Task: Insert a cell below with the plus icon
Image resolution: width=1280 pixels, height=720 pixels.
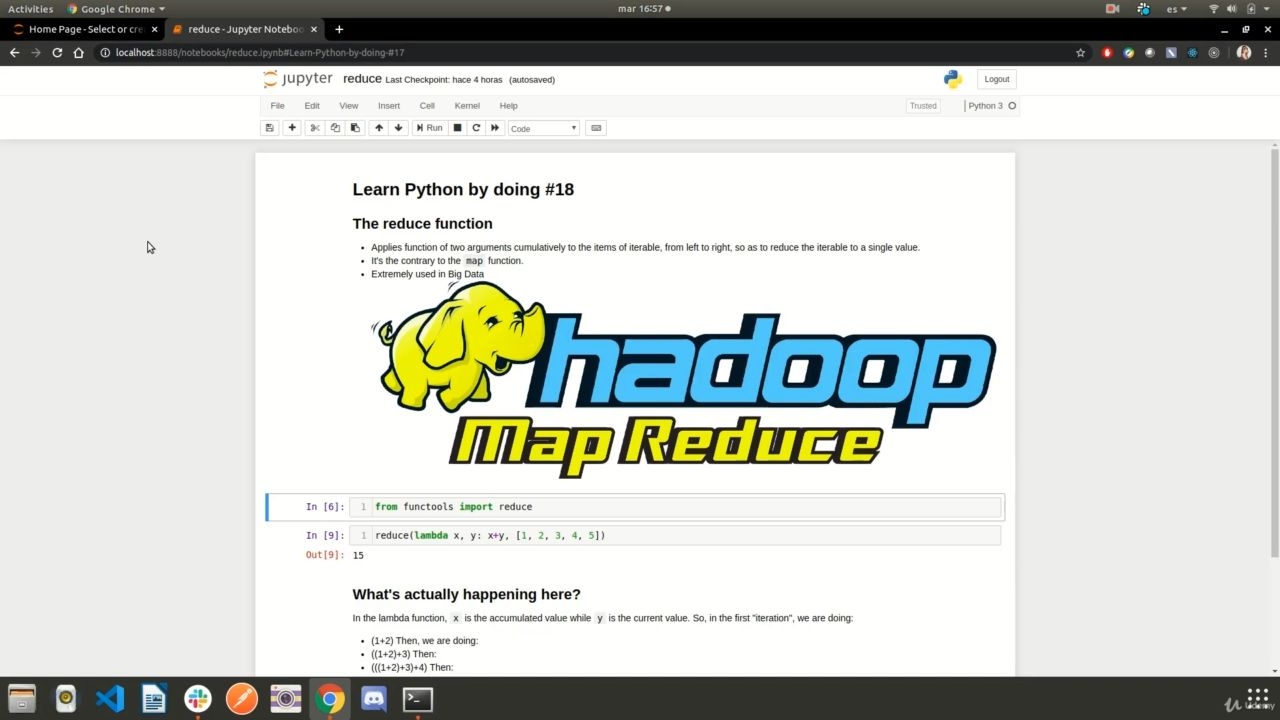Action: point(292,128)
